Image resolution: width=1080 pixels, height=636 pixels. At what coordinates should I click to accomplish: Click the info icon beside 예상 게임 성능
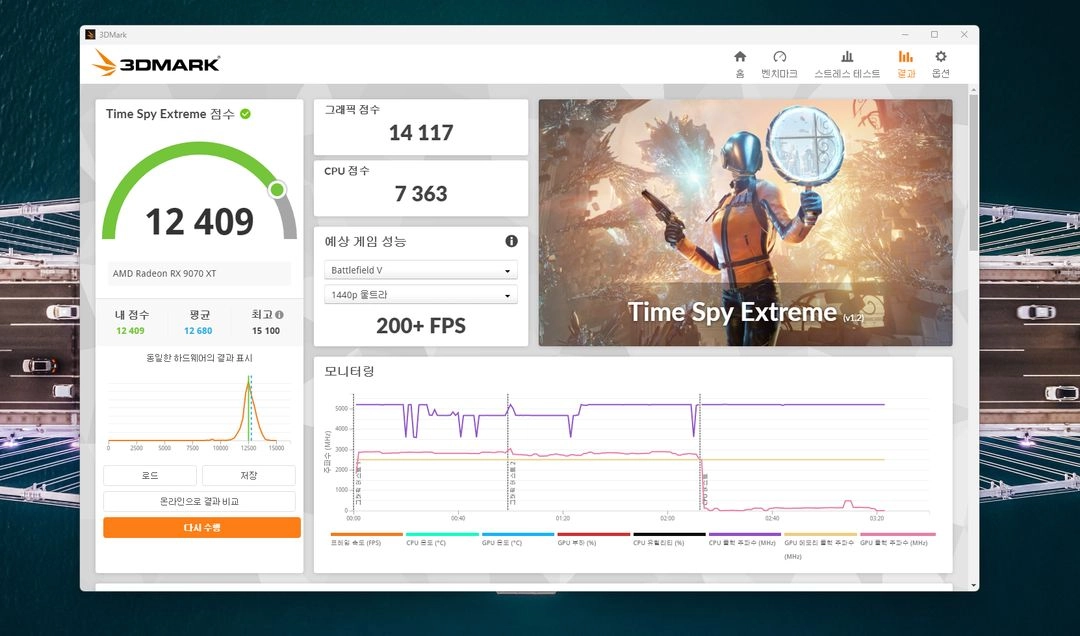[x=511, y=241]
